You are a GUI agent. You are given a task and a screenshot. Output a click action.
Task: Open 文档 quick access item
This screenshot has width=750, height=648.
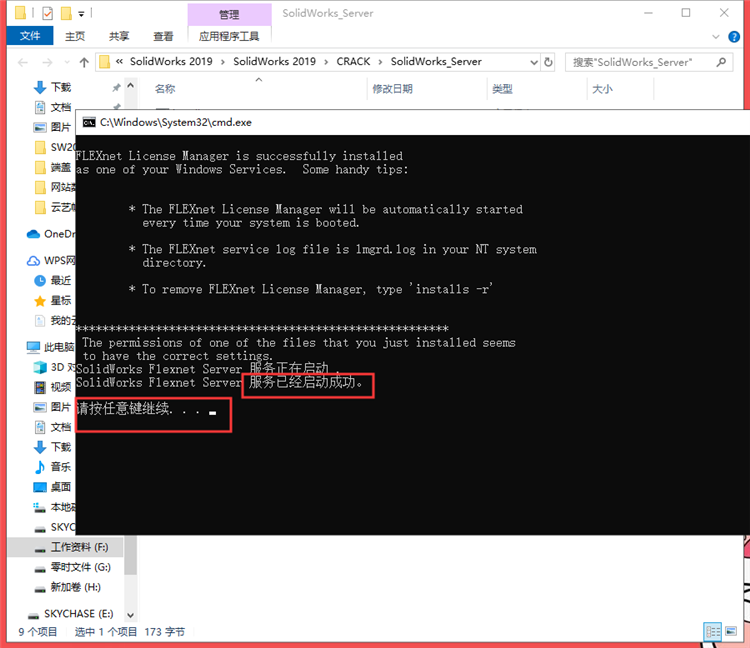coord(53,107)
